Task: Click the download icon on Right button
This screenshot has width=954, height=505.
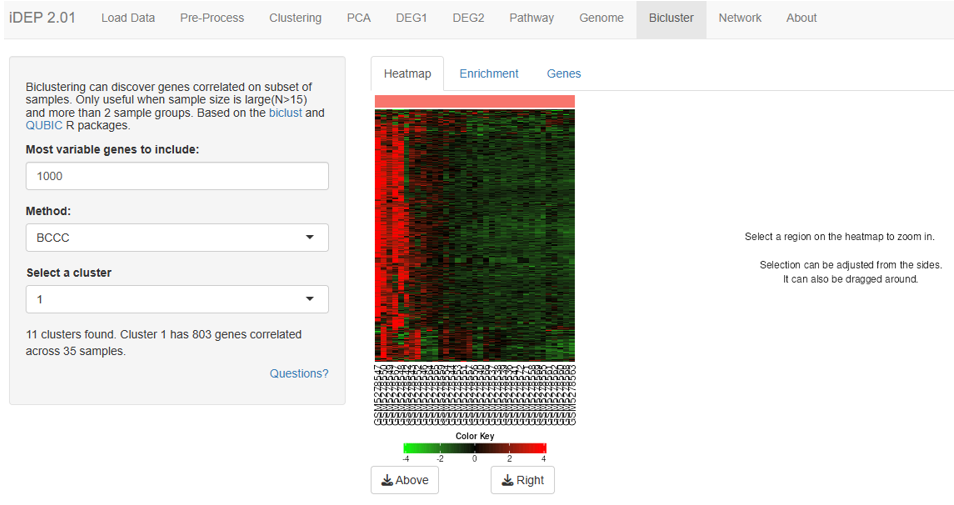Action: tap(507, 481)
